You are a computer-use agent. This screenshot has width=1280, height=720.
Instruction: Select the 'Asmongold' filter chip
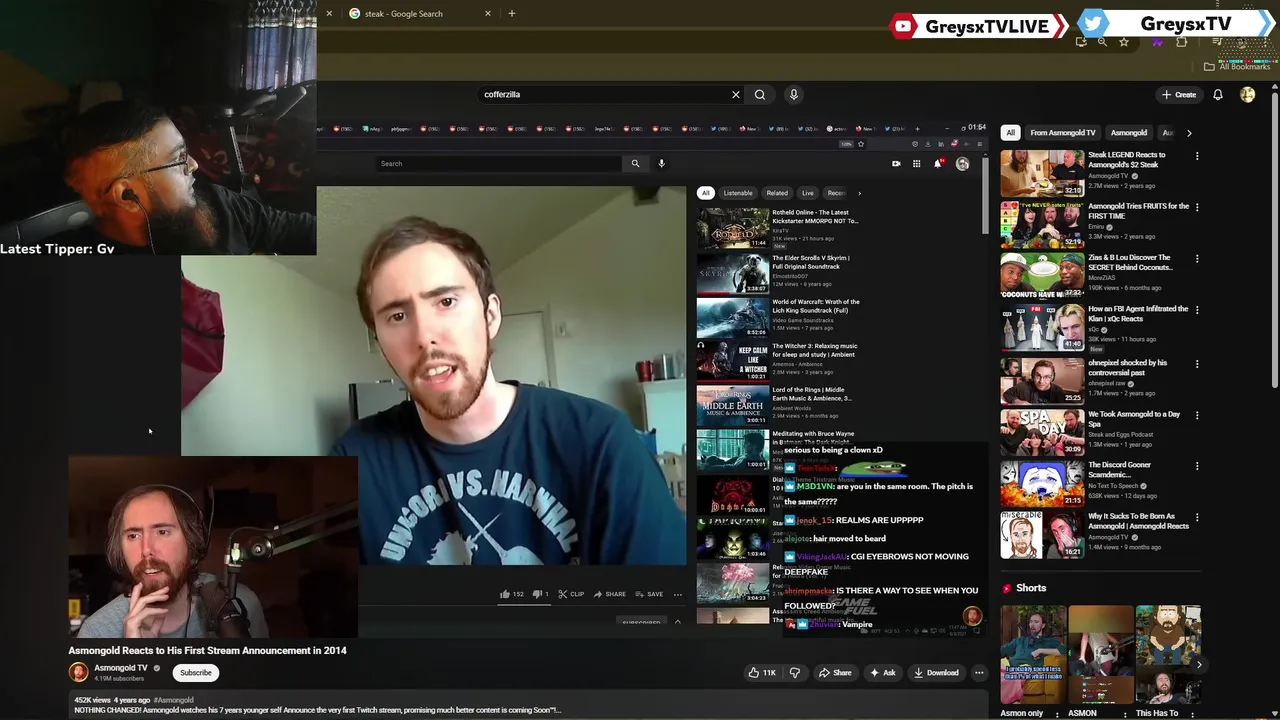pyautogui.click(x=1129, y=133)
